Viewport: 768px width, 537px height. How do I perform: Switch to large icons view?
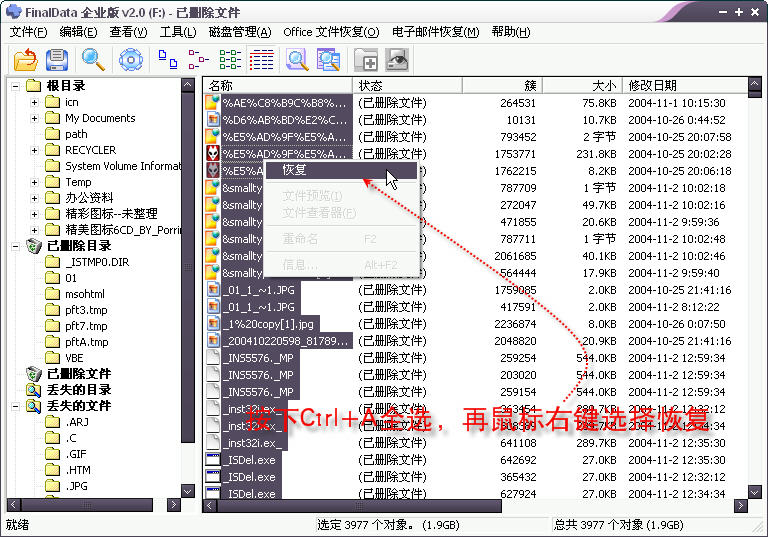(x=168, y=60)
